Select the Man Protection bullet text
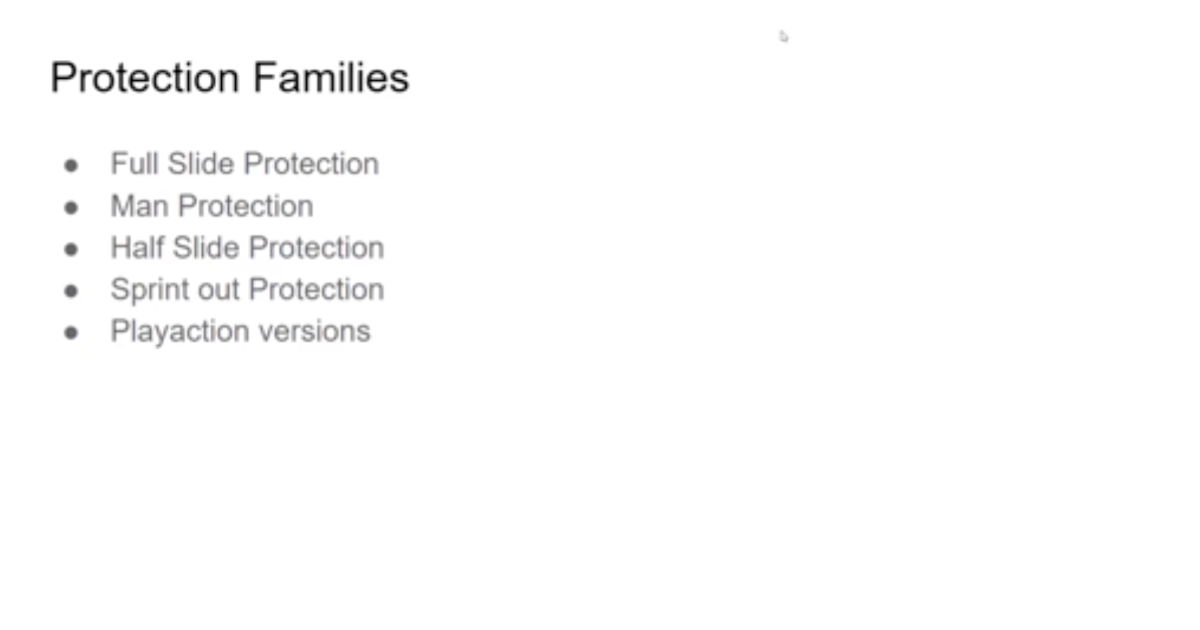This screenshot has width=1200, height=630. (212, 206)
